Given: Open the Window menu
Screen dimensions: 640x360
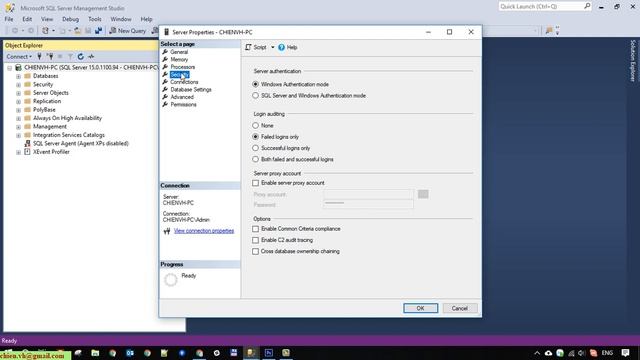Looking at the screenshot, I should point(121,19).
